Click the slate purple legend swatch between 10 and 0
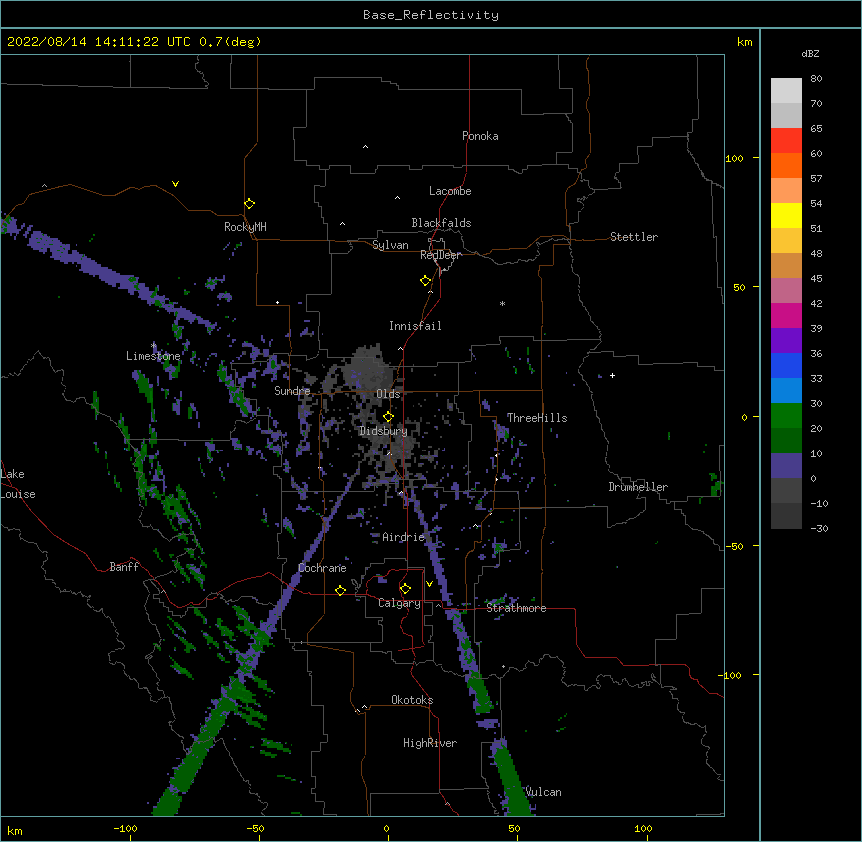This screenshot has width=862, height=842. point(786,466)
